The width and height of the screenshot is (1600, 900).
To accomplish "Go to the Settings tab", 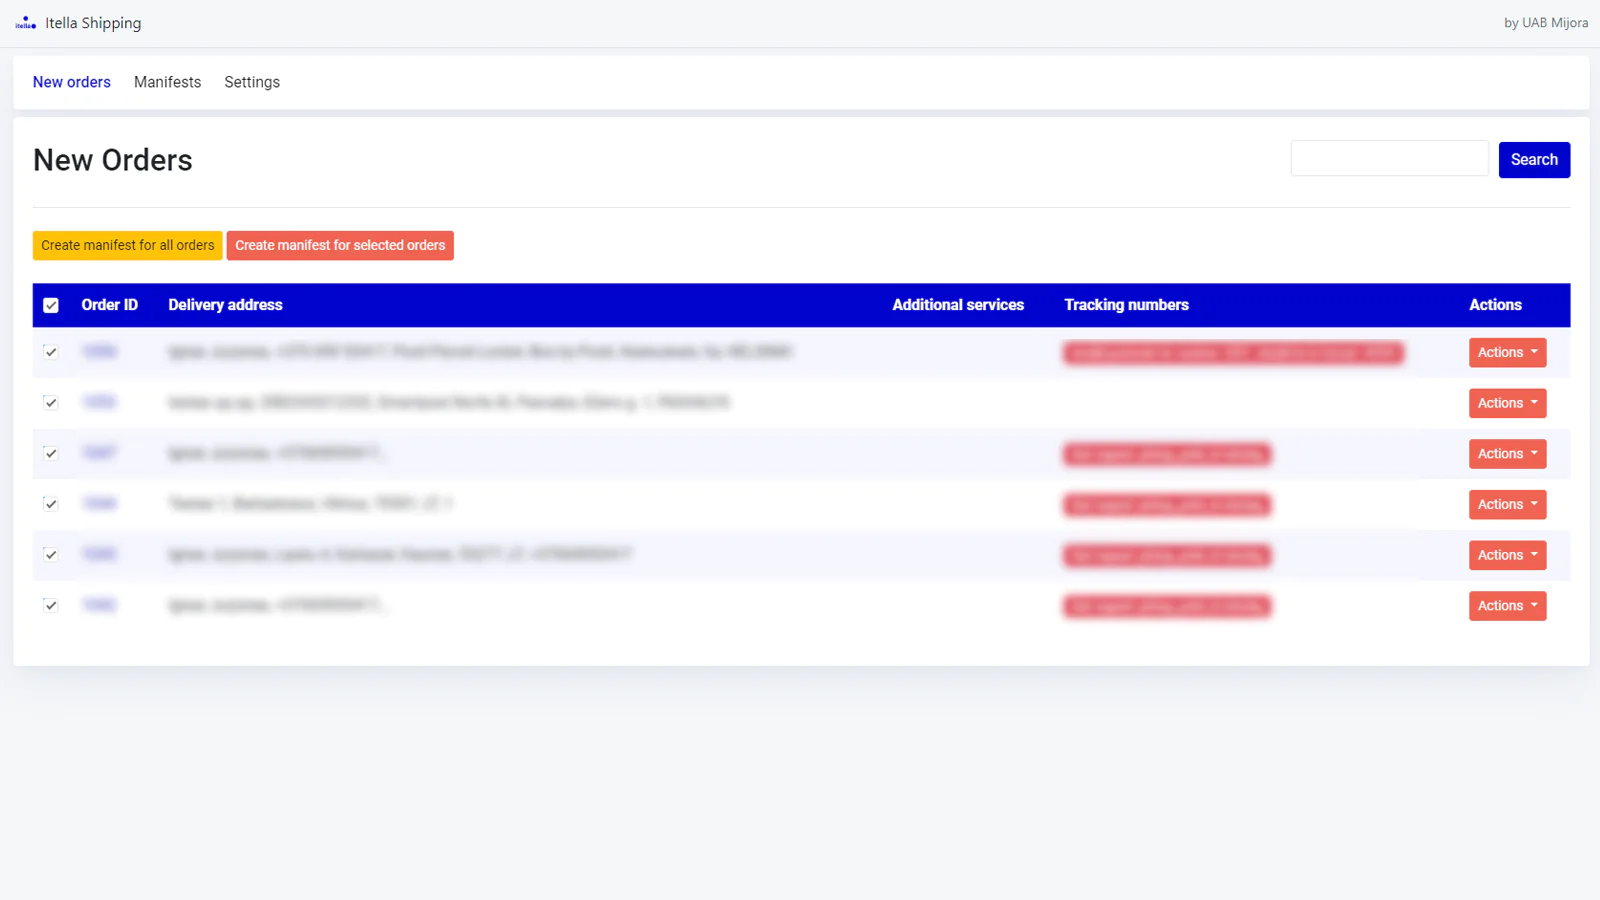I will click(252, 82).
